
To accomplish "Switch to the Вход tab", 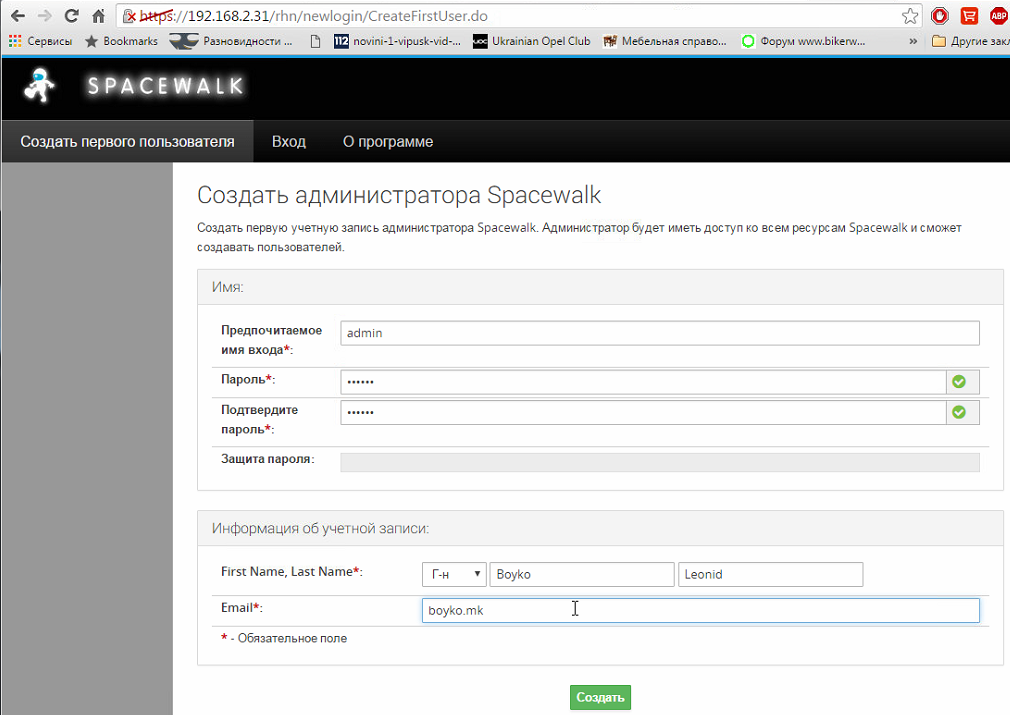I will [x=288, y=142].
